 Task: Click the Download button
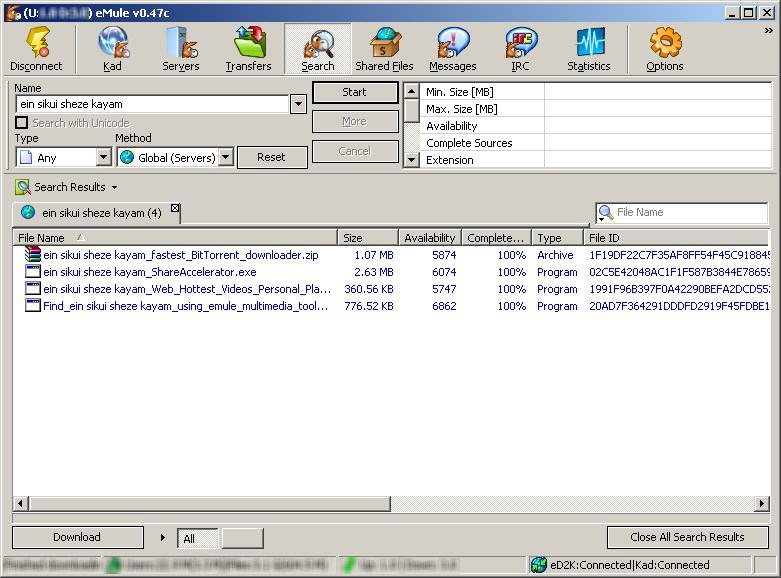click(78, 537)
